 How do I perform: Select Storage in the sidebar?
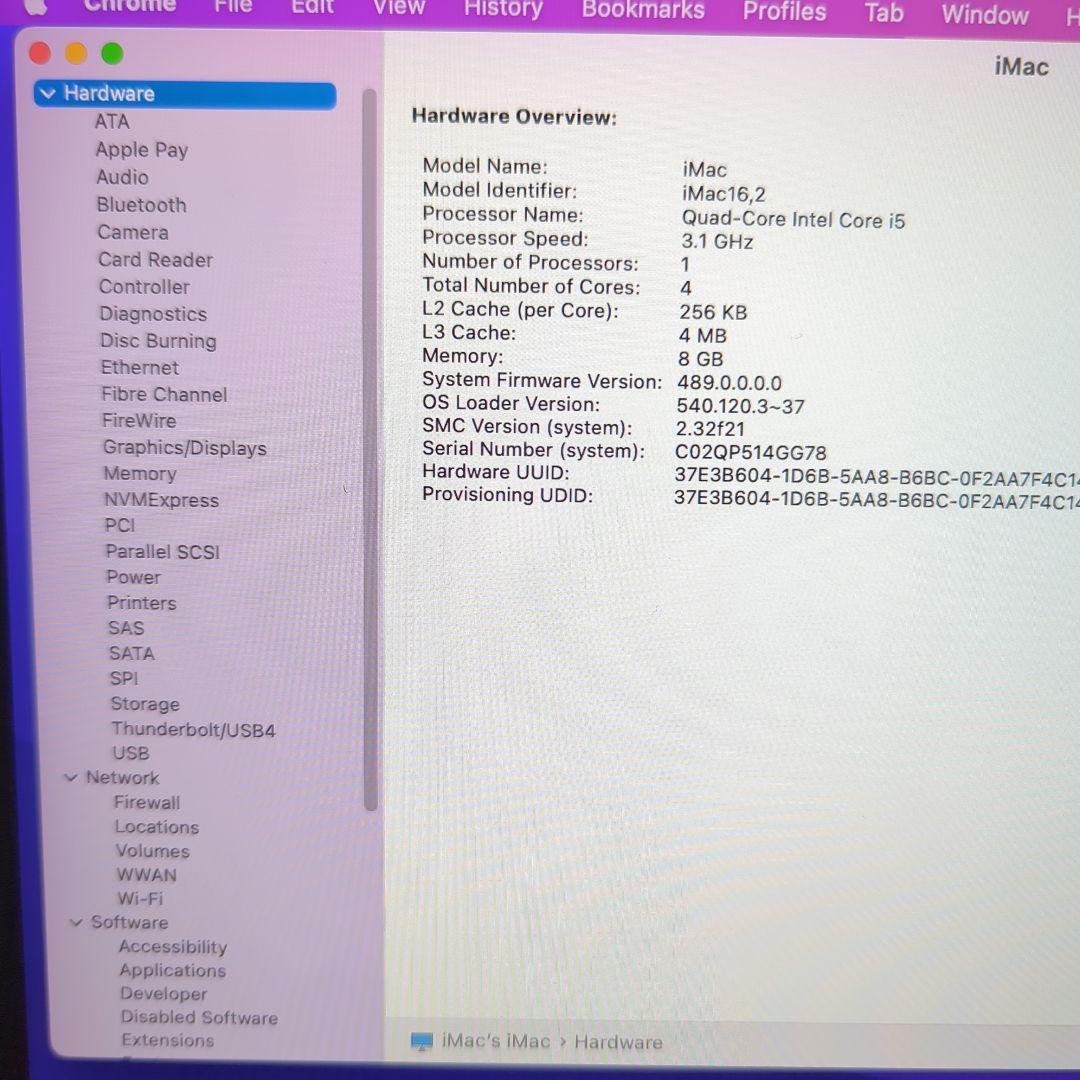pos(145,704)
